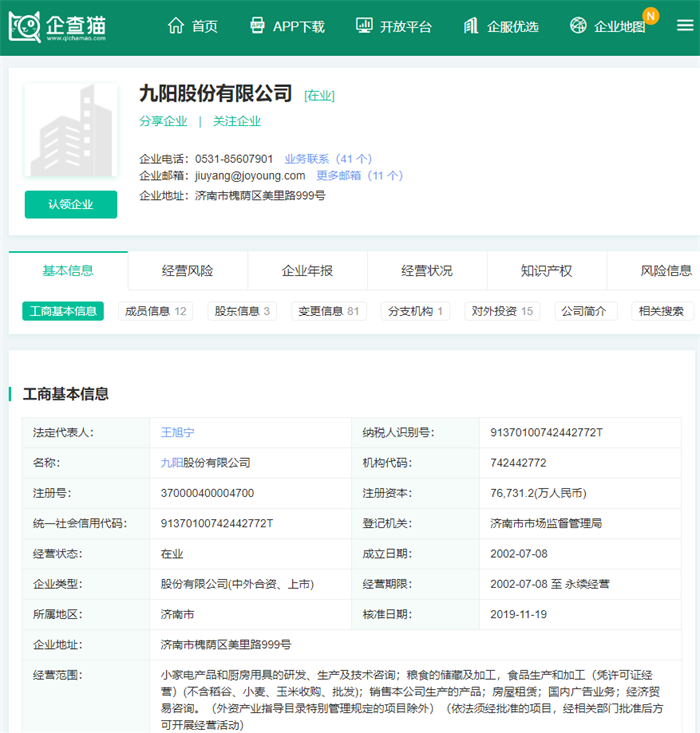
Task: Click header address 济南市槐荫区美里路999号
Action: point(260,195)
